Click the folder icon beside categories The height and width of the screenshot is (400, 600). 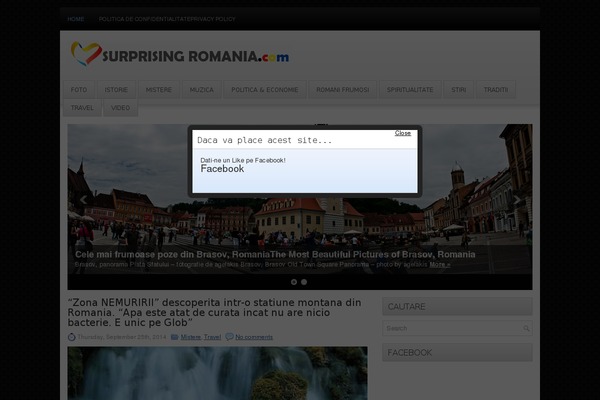175,337
